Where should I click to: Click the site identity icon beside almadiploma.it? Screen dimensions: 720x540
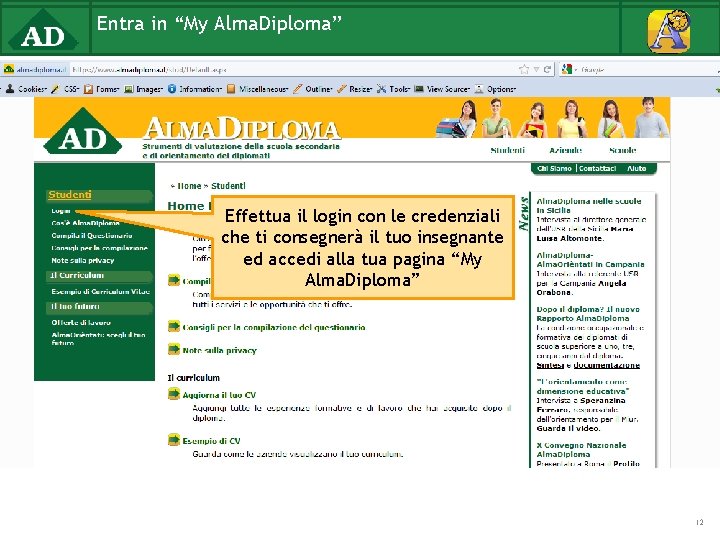tap(9, 69)
